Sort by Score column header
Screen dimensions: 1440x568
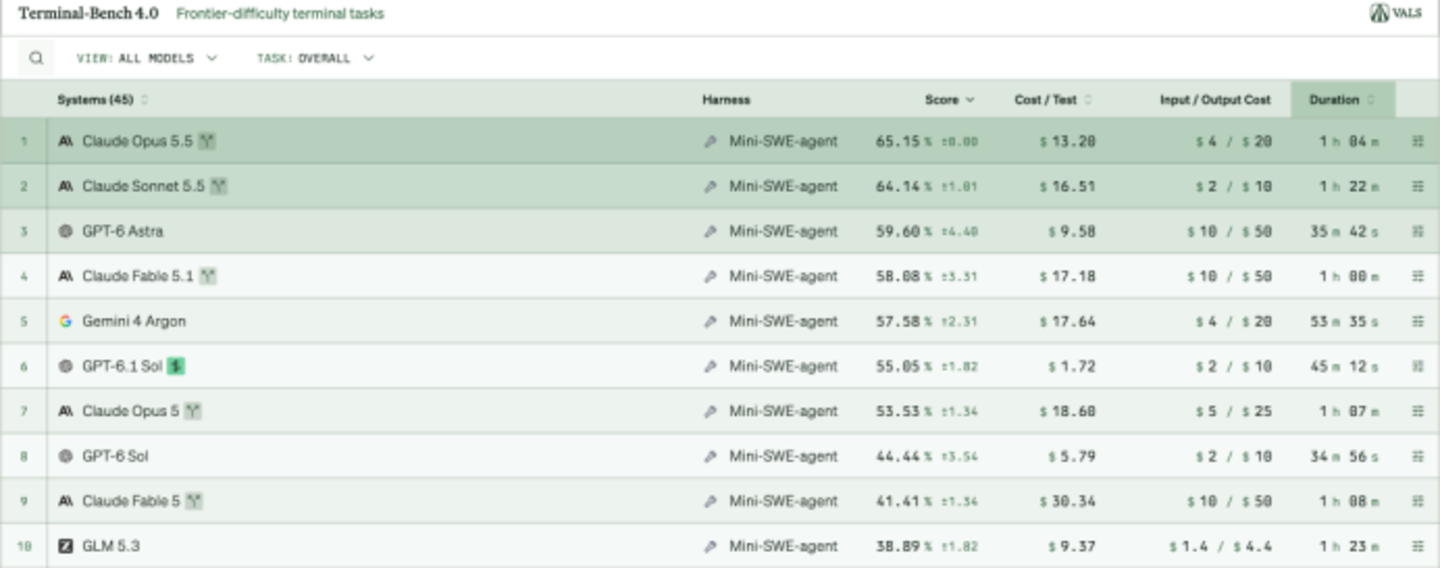pyautogui.click(x=949, y=100)
